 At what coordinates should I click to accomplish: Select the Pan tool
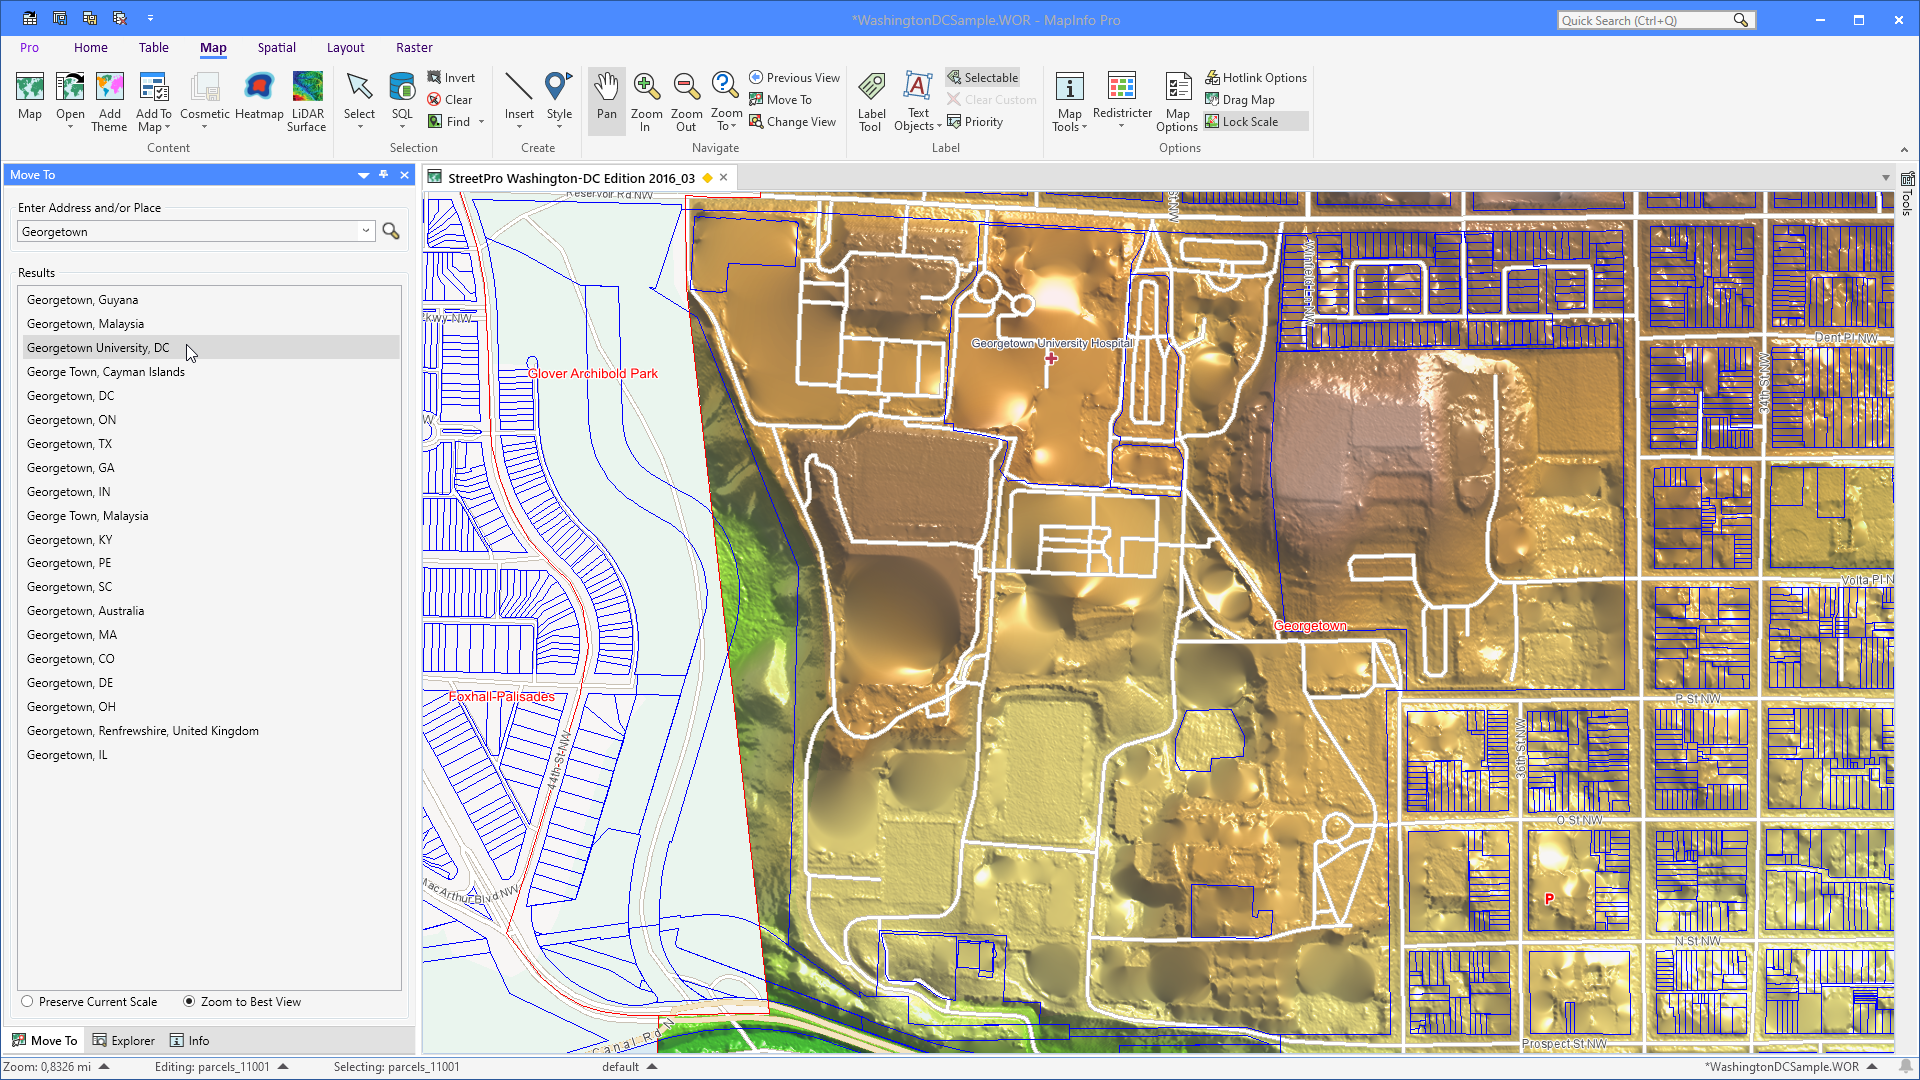(x=606, y=100)
